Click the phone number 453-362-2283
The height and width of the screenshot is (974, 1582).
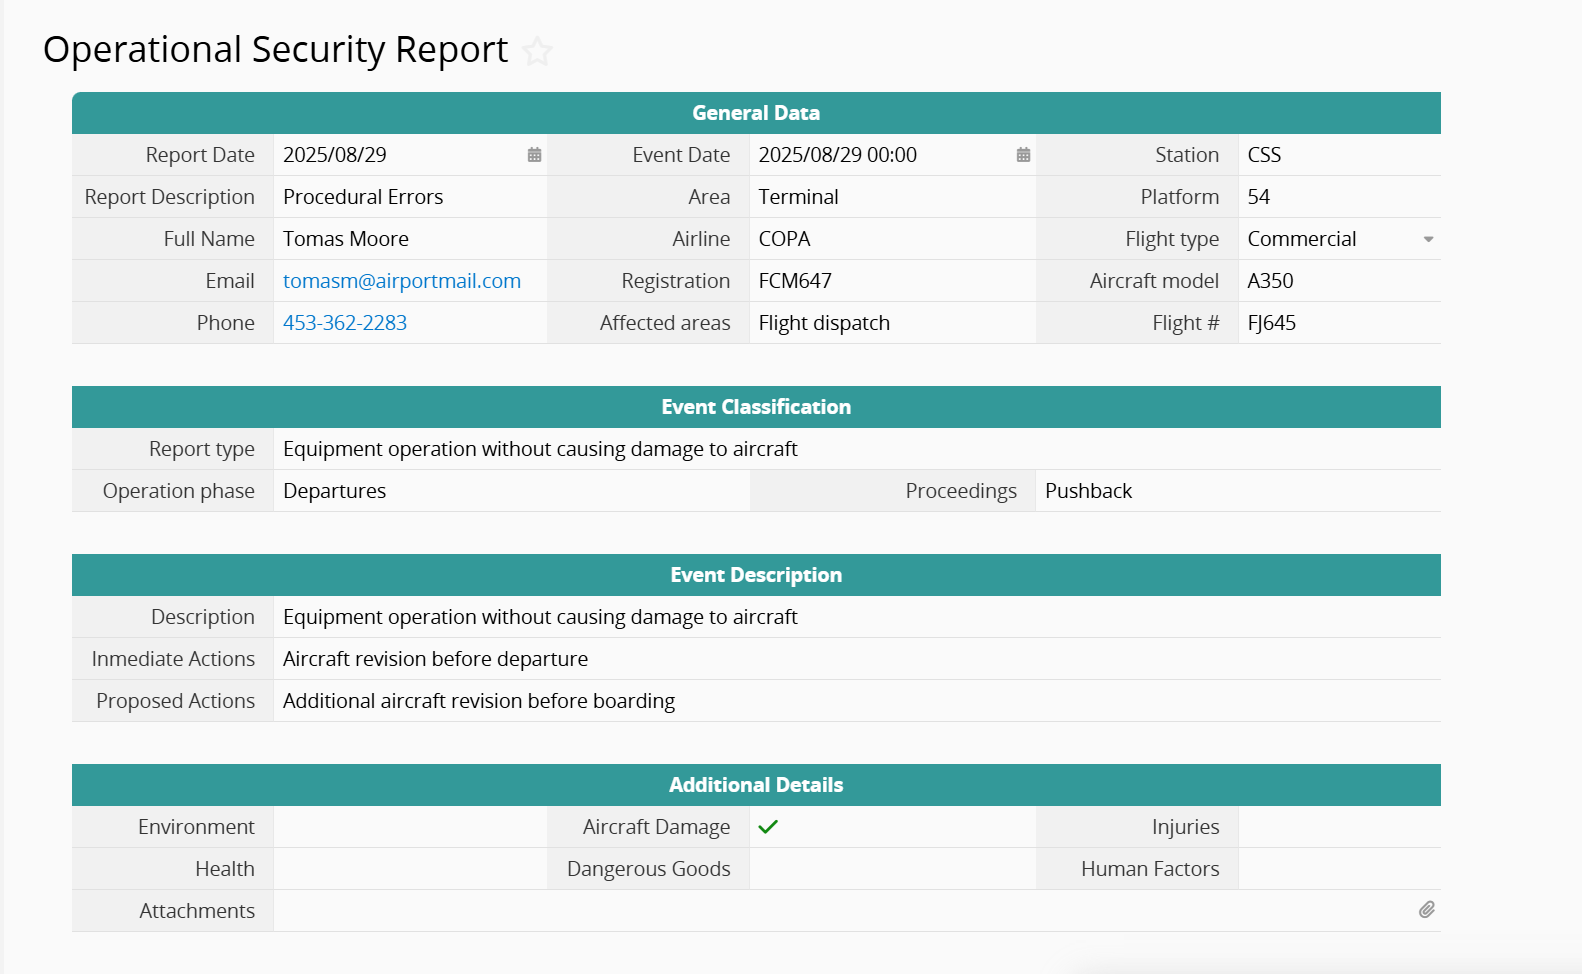pos(345,323)
